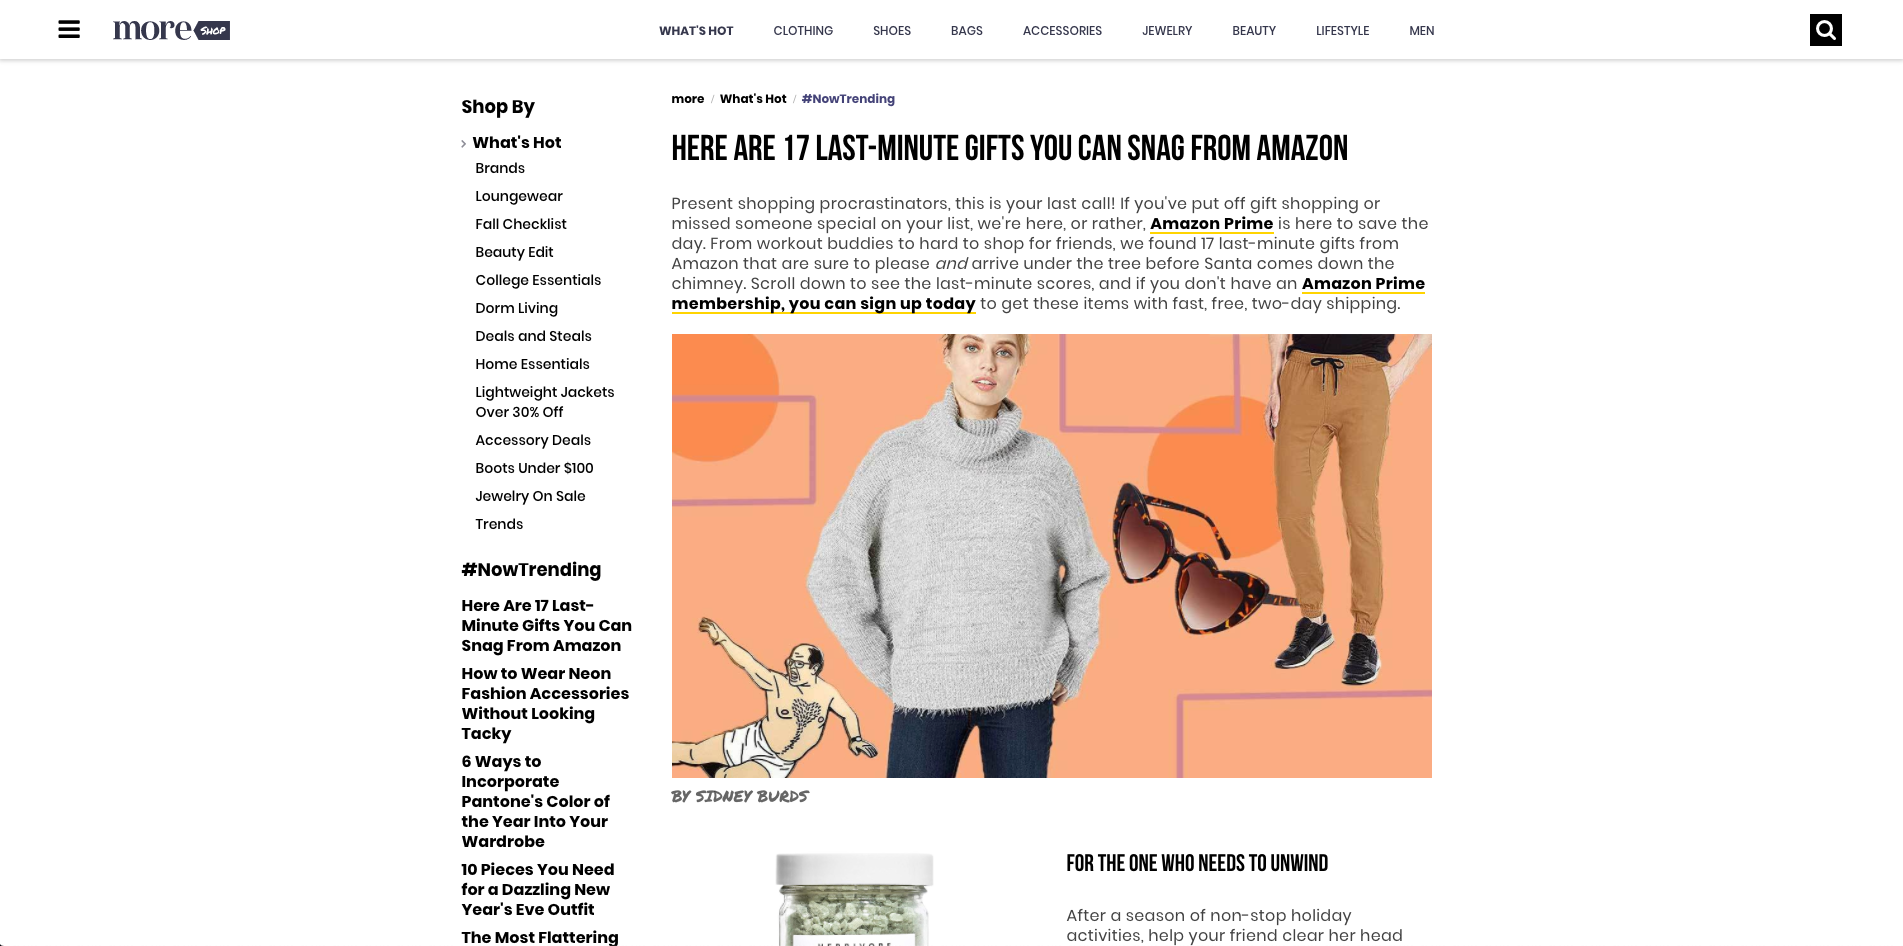Click the Amazon Prime membership sign up link

pyautogui.click(x=1048, y=294)
